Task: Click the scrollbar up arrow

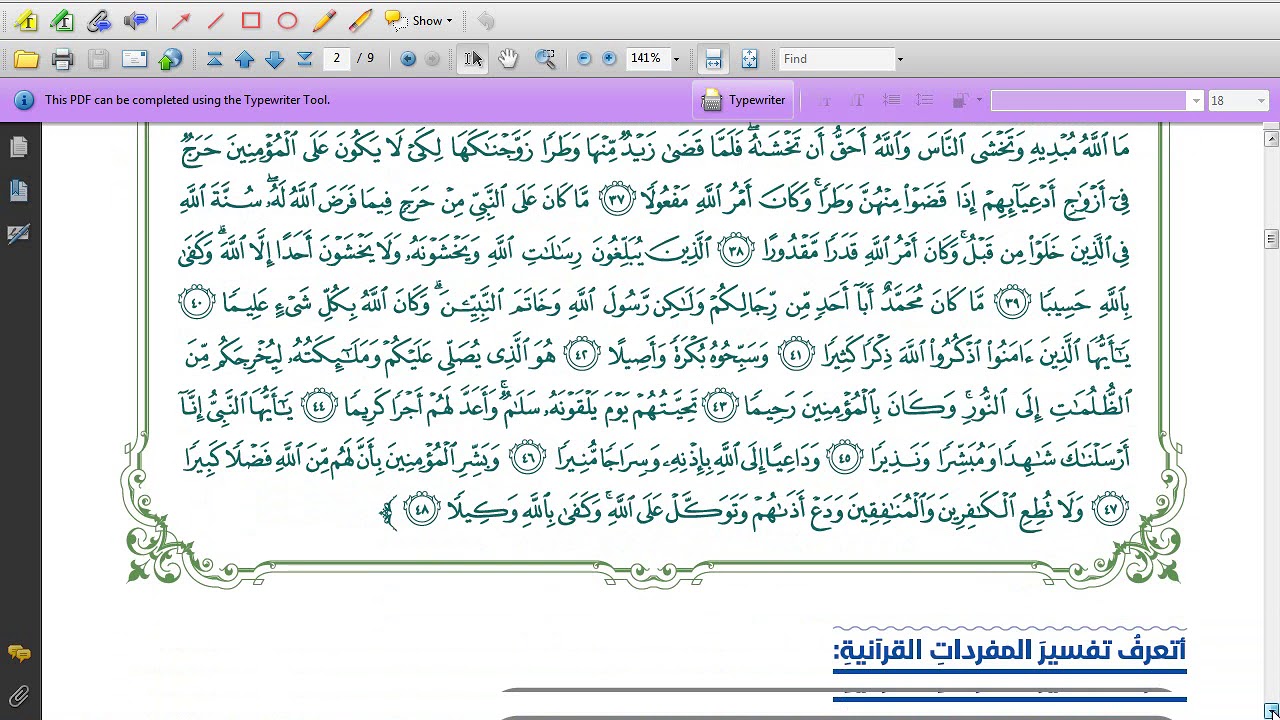Action: click(1271, 137)
